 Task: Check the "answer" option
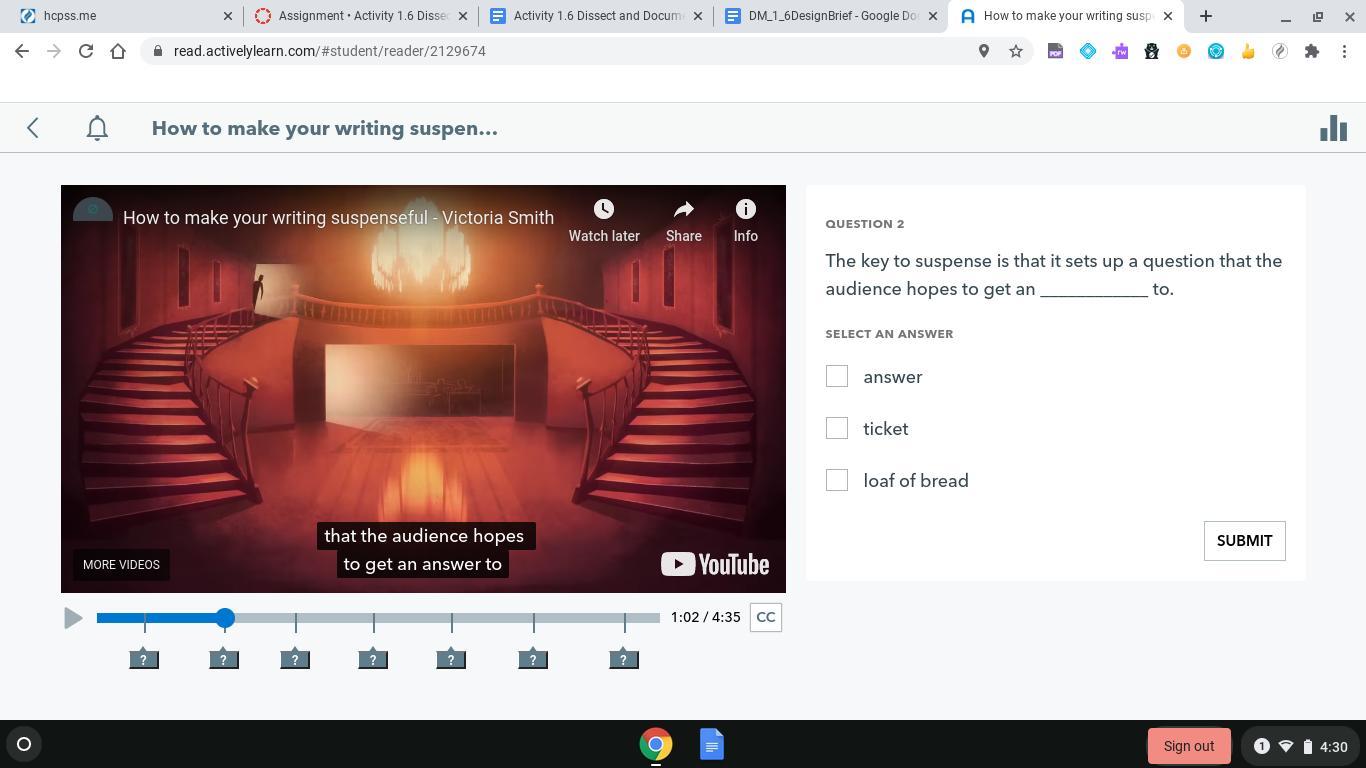(x=837, y=376)
